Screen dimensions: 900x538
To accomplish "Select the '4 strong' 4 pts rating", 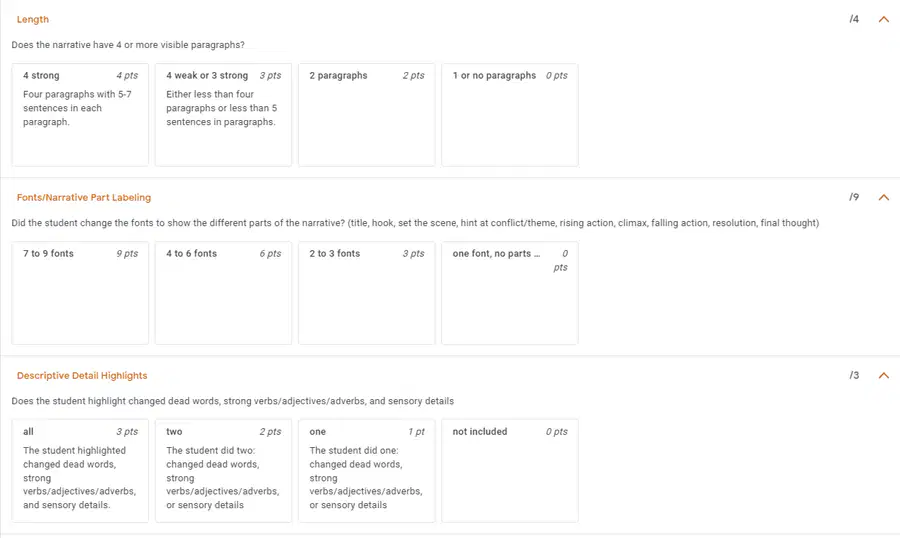I will point(80,115).
